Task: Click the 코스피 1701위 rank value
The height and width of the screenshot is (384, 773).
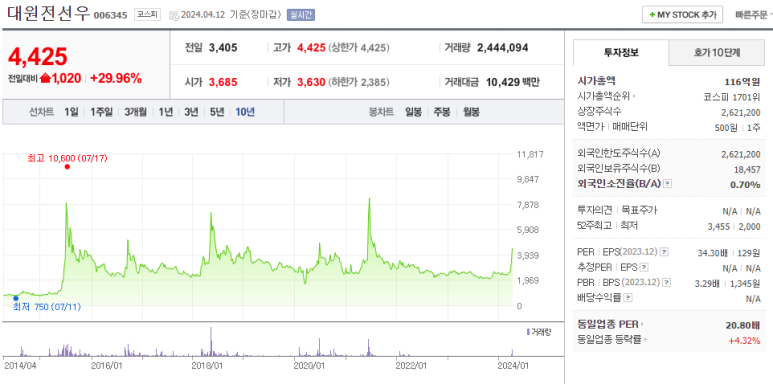Action: (x=732, y=97)
